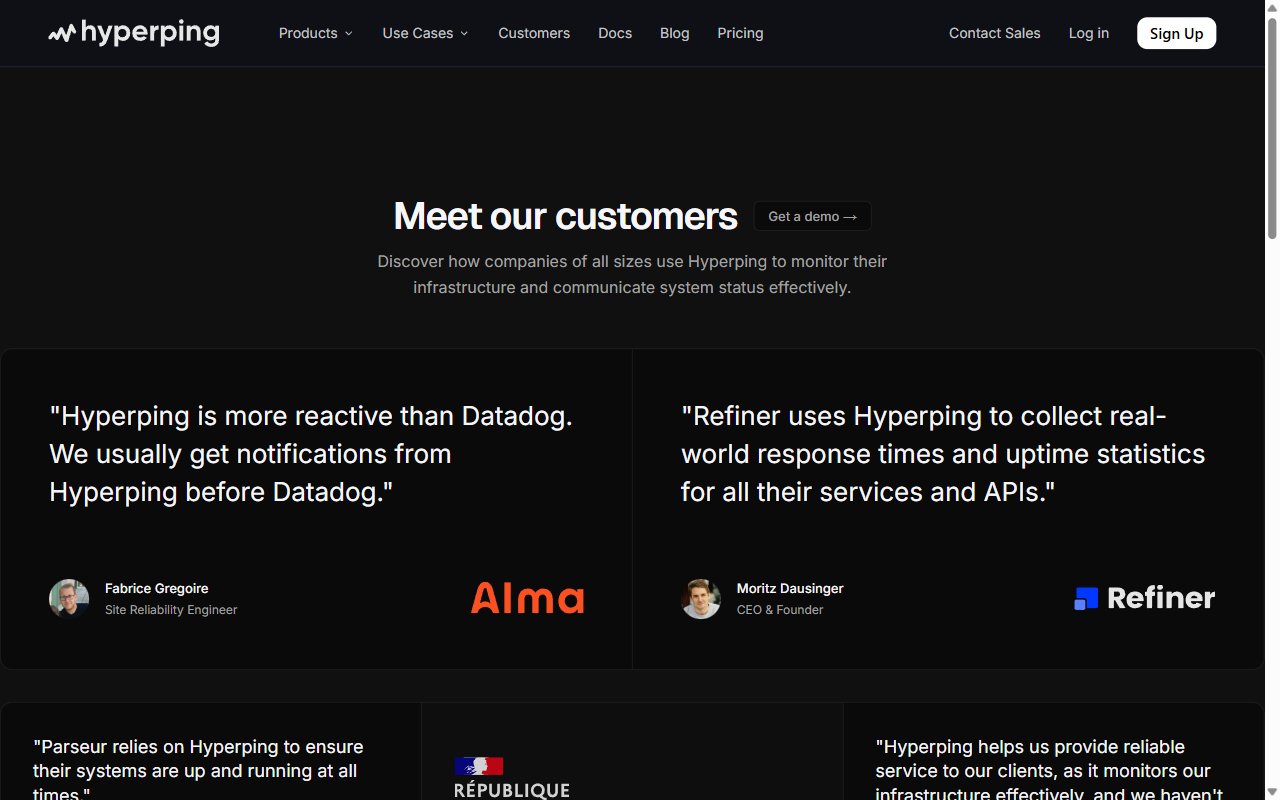Click the Hyperping logo in the header
Viewport: 1280px width, 800px height.
pyautogui.click(x=134, y=33)
